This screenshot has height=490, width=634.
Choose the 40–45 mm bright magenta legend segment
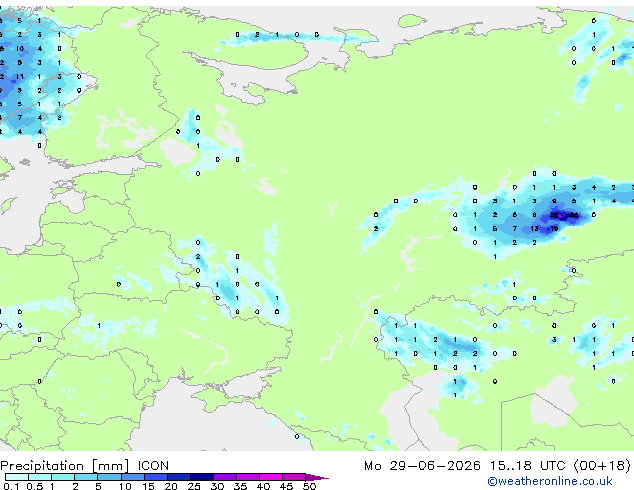coord(271,477)
